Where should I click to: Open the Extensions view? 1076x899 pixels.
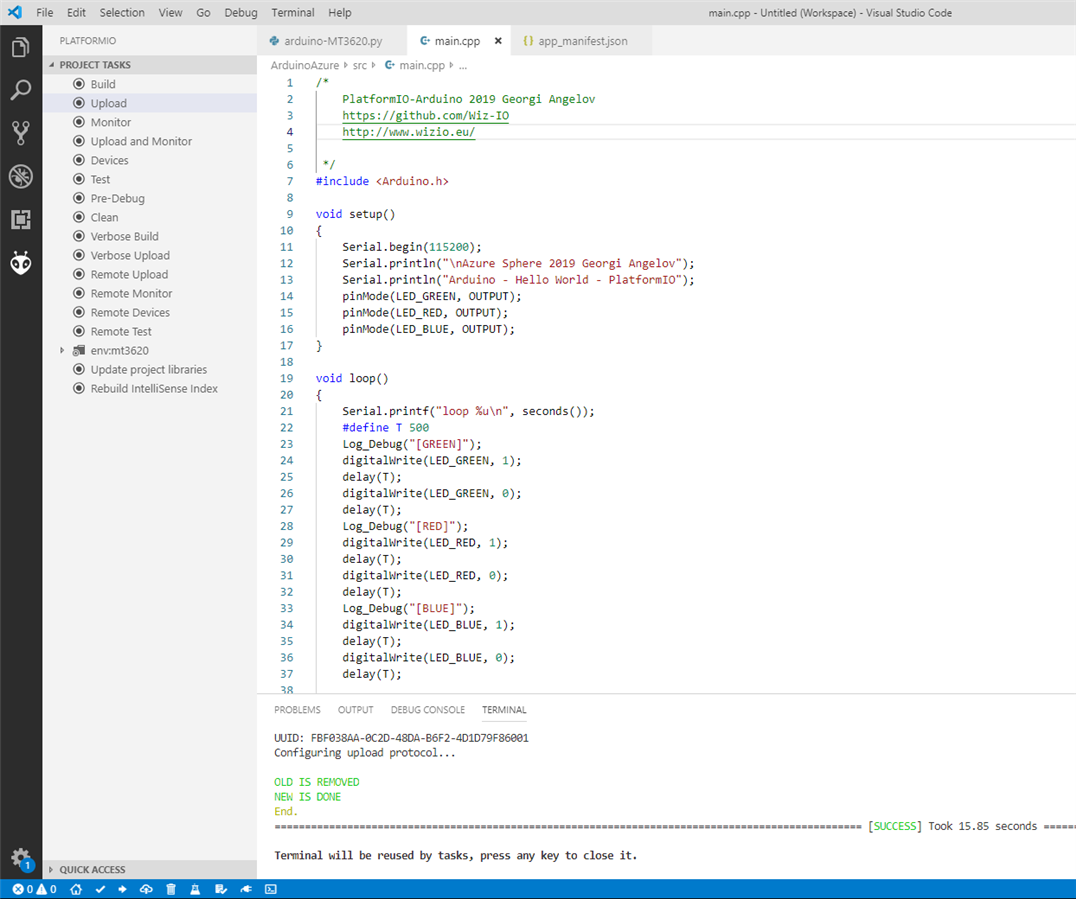point(21,219)
